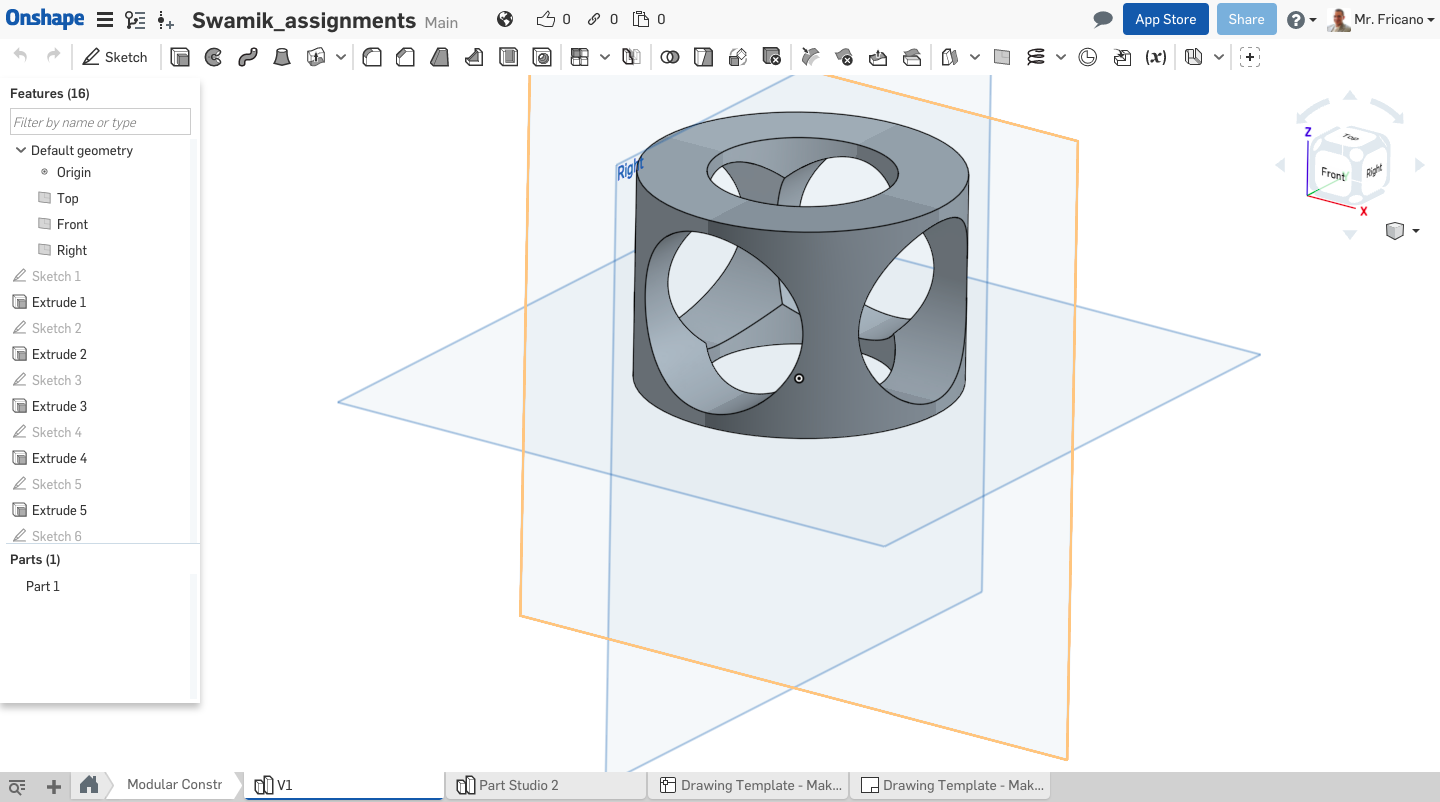Click the Onshape logo
The width and height of the screenshot is (1440, 802).
(45, 19)
